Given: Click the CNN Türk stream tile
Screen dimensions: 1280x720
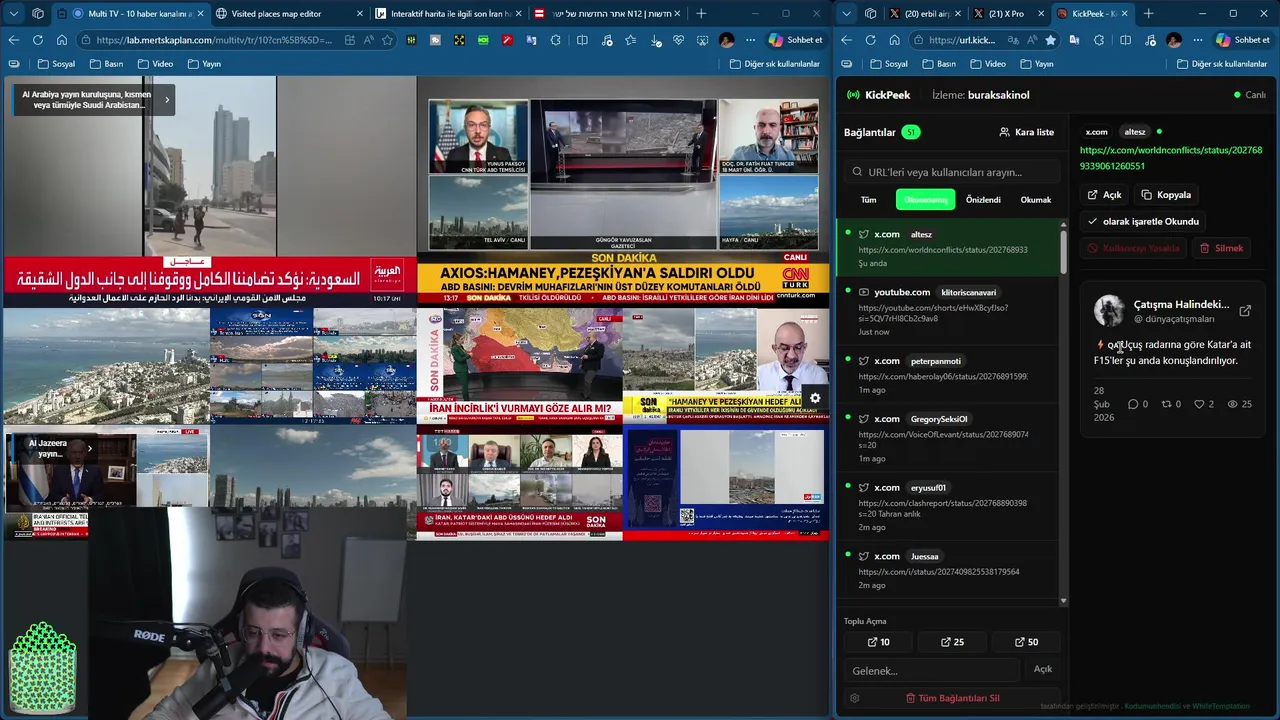Looking at the screenshot, I should tap(623, 191).
